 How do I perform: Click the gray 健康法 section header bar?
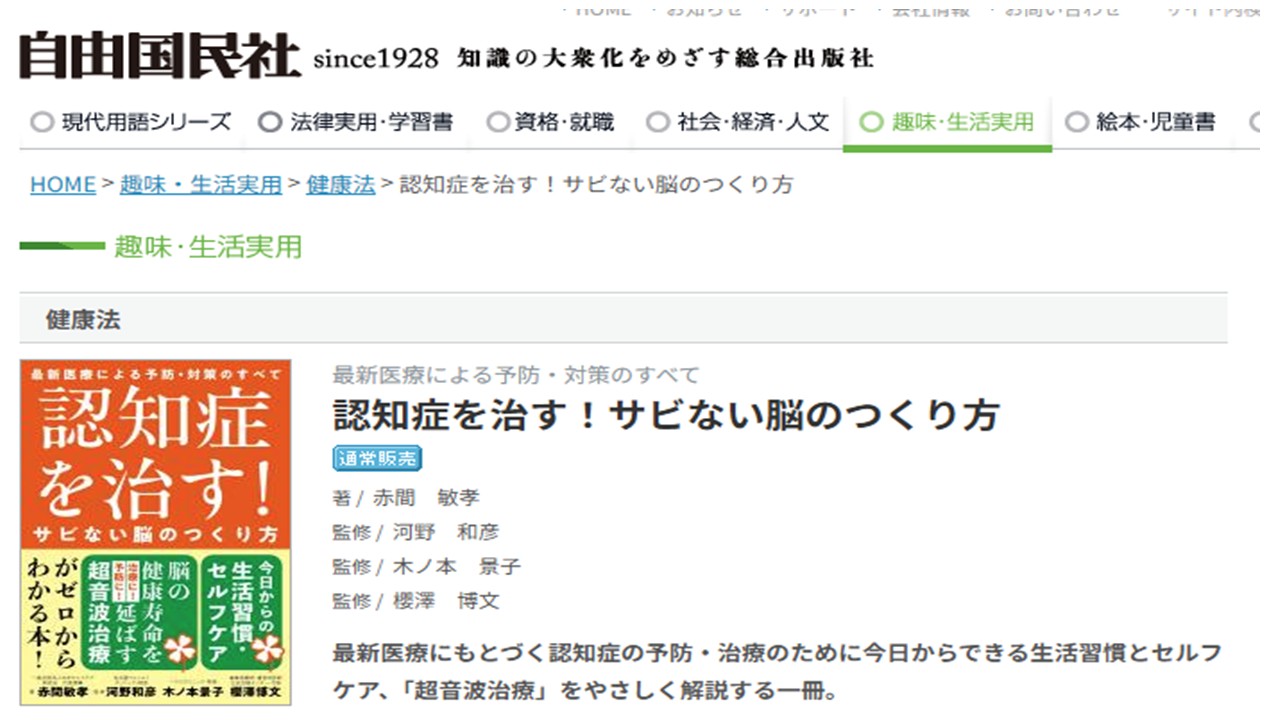click(x=623, y=320)
